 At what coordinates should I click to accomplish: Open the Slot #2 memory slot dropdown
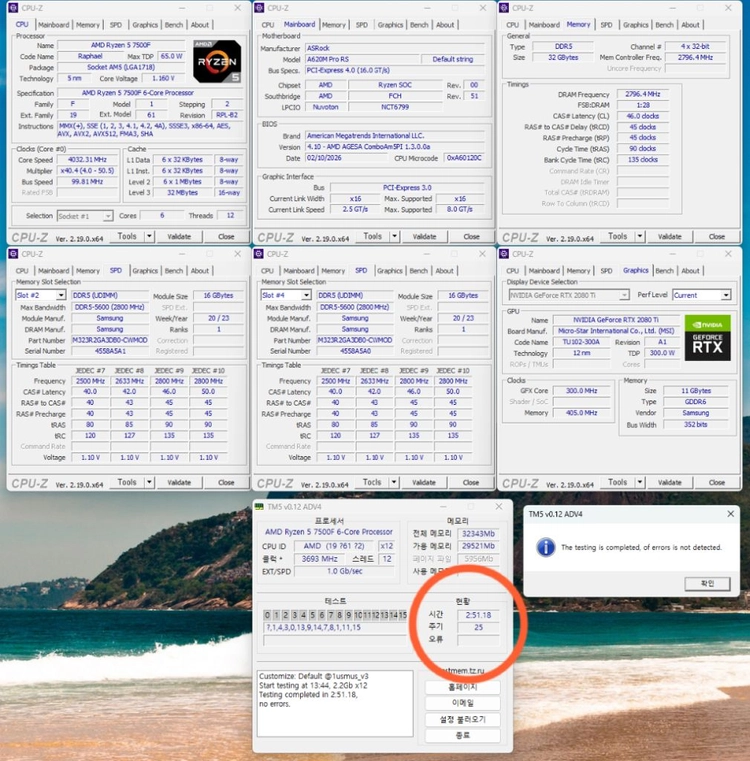click(61, 295)
